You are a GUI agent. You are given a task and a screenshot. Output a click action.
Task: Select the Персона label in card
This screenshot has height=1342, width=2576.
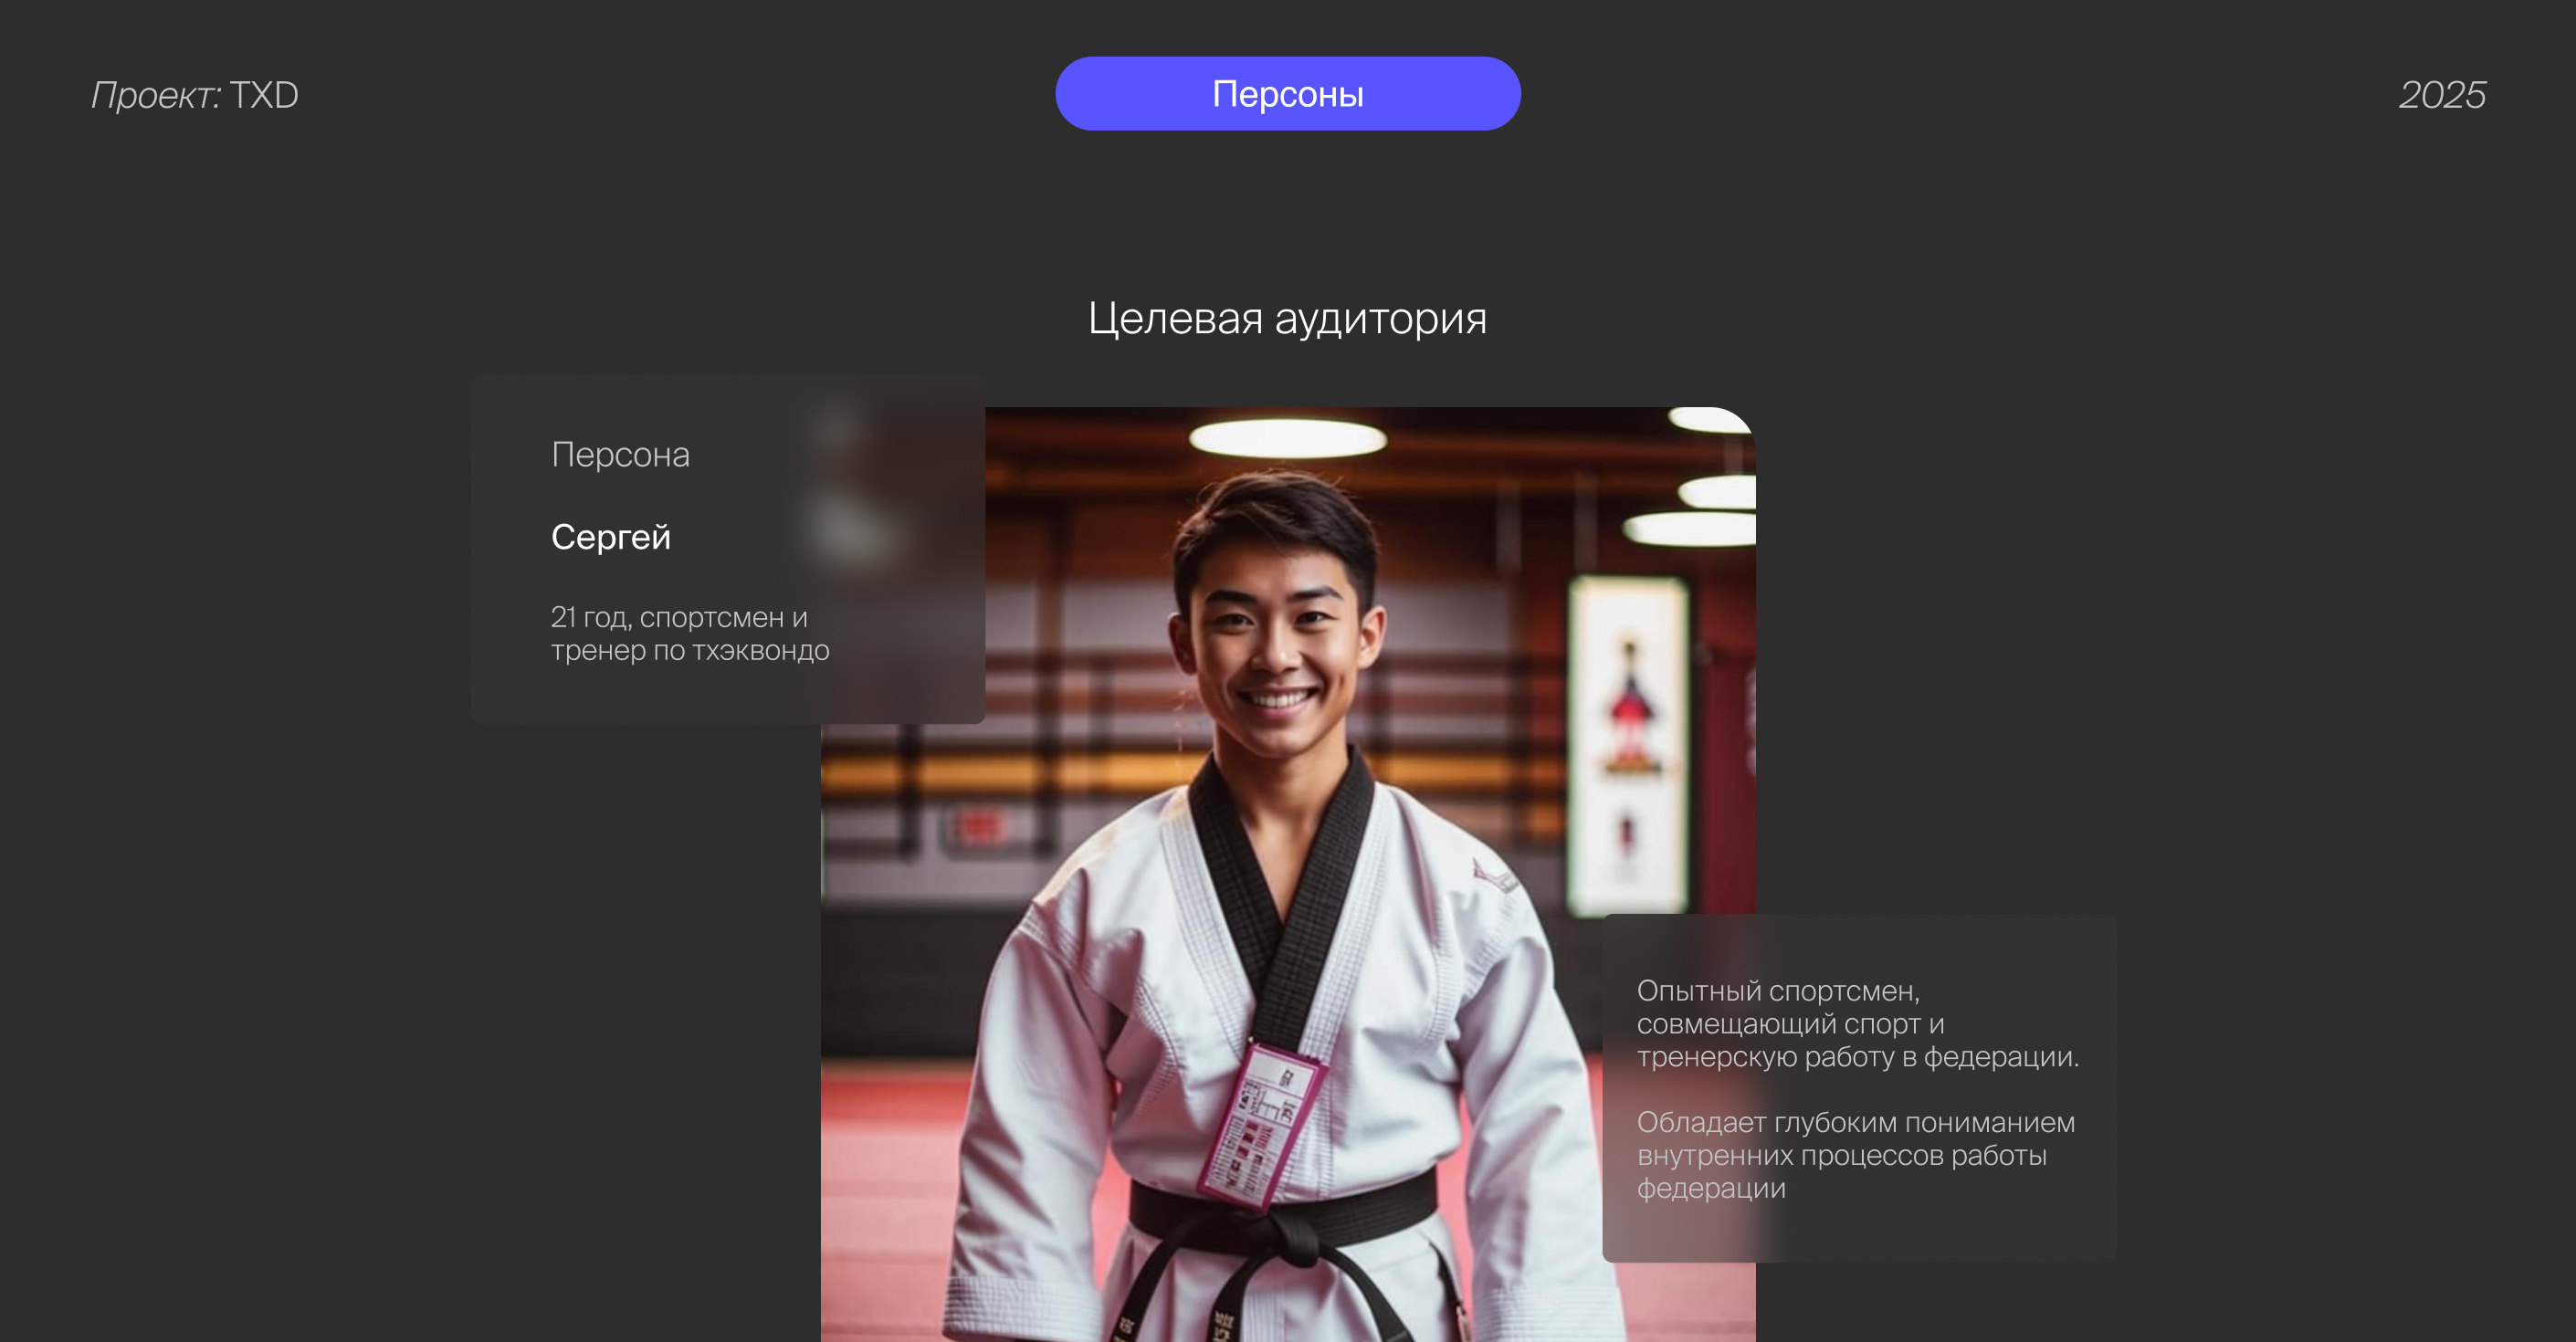pos(620,455)
